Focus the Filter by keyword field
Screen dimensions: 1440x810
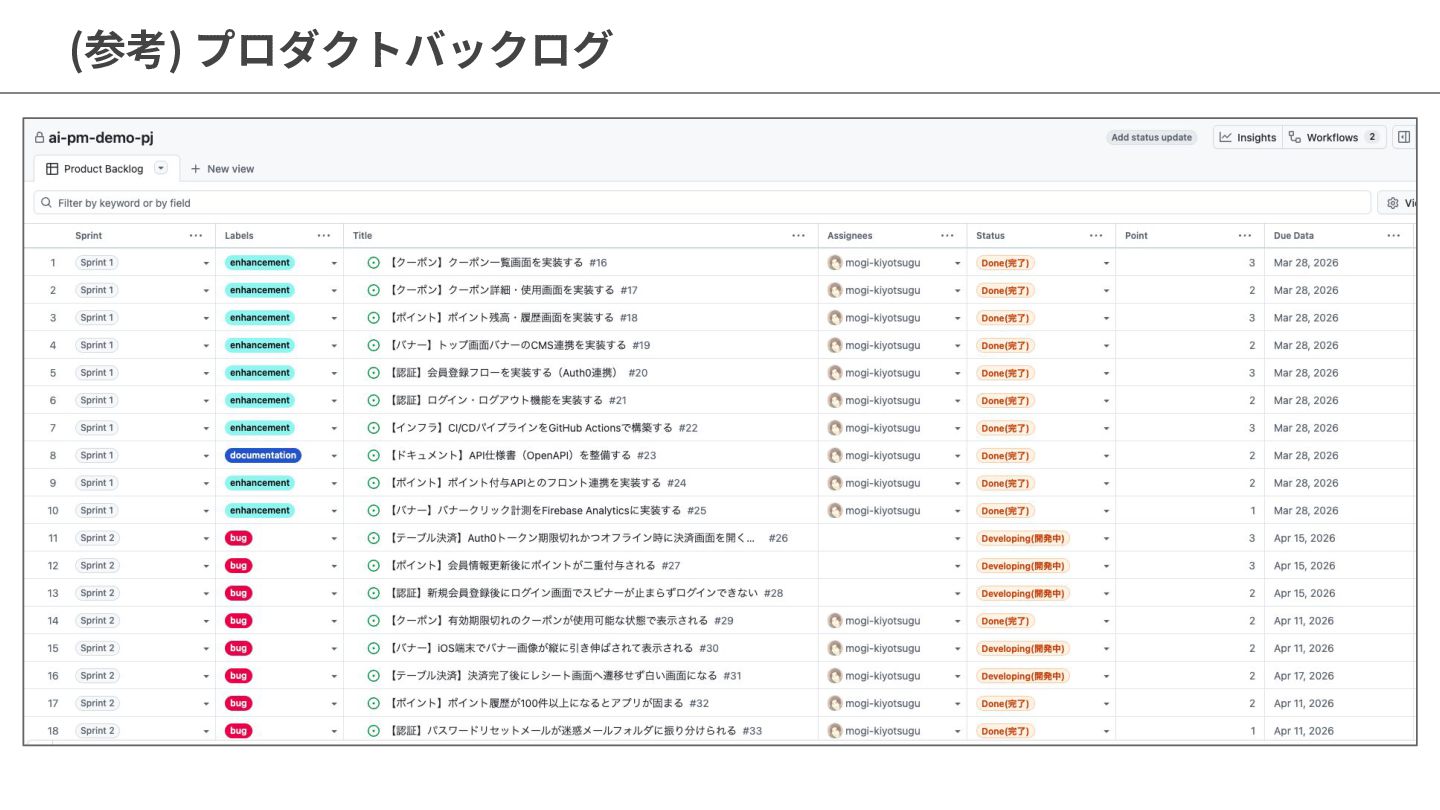[700, 203]
